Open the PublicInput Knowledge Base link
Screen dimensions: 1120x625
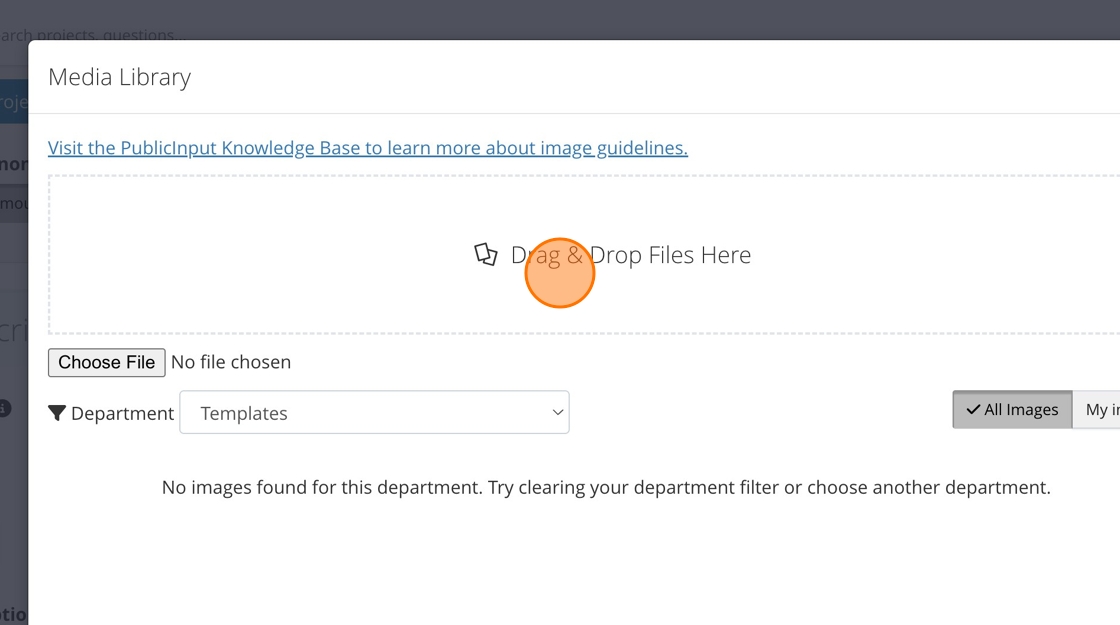click(367, 148)
